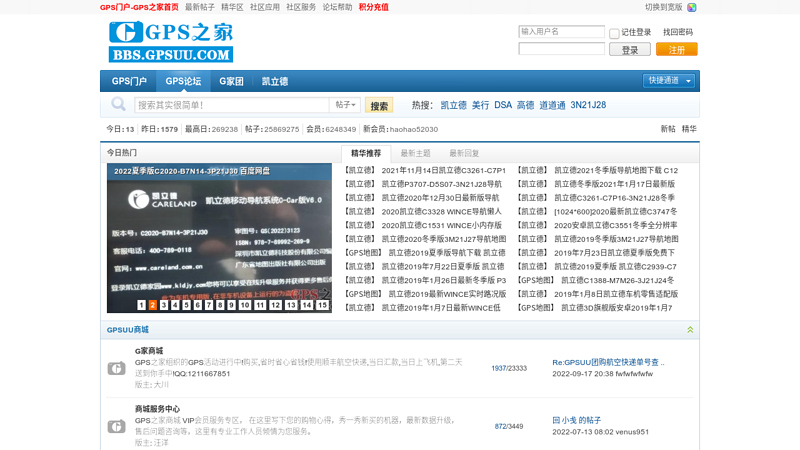Focus the forum search text box
This screenshot has width=800, height=450.
pos(232,105)
